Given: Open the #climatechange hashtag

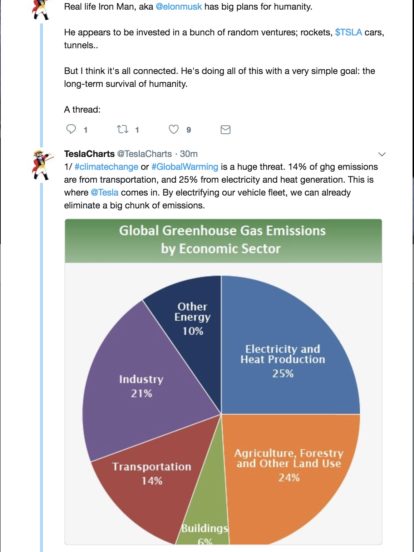Looking at the screenshot, I should (x=106, y=167).
